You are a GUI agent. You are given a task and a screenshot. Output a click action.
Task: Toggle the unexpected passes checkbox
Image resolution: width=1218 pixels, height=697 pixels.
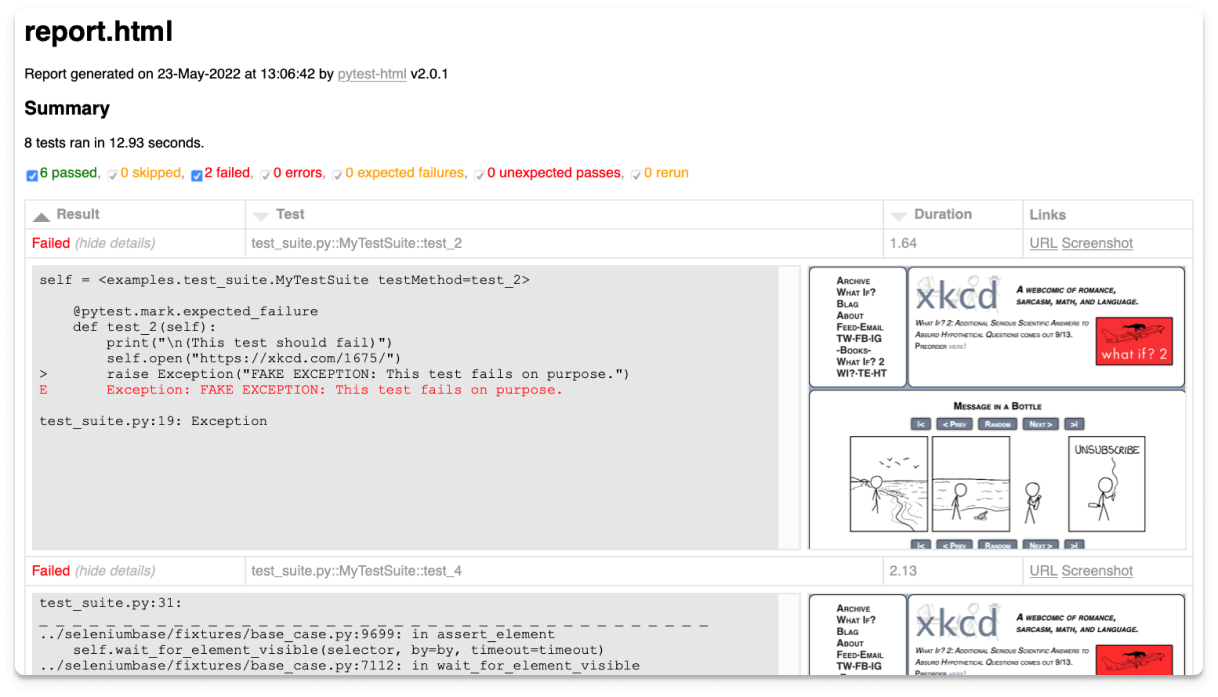click(479, 175)
